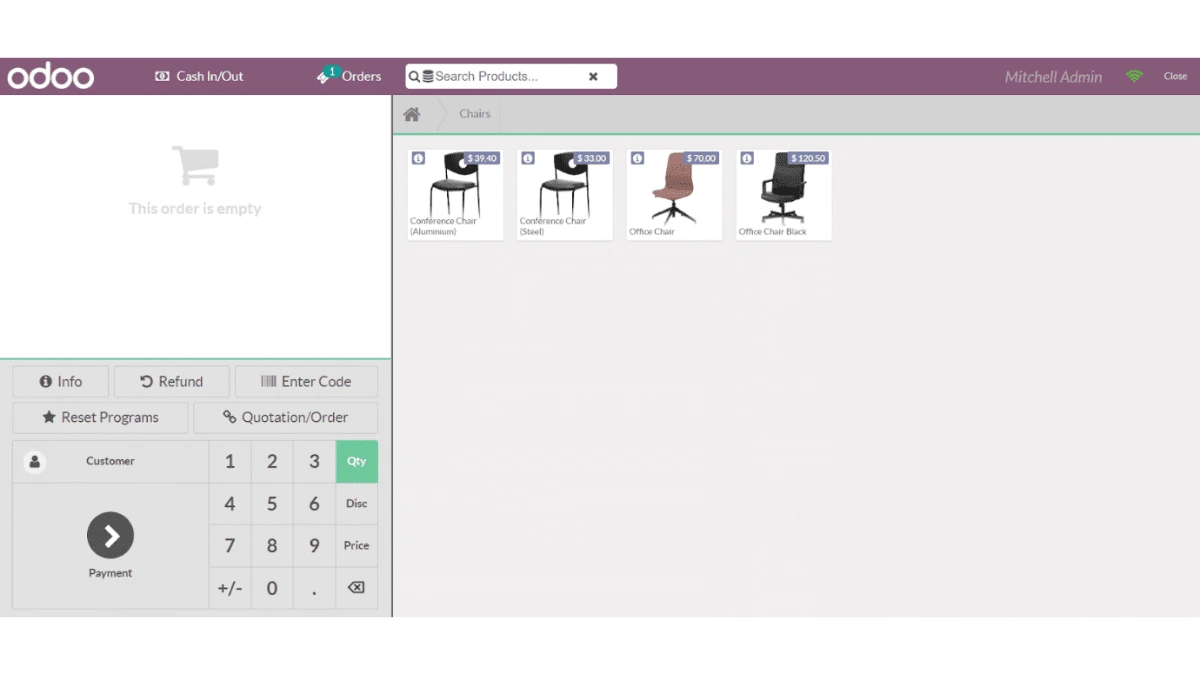Switch numpad to Price mode
Image resolution: width=1200 pixels, height=675 pixels.
(x=356, y=546)
